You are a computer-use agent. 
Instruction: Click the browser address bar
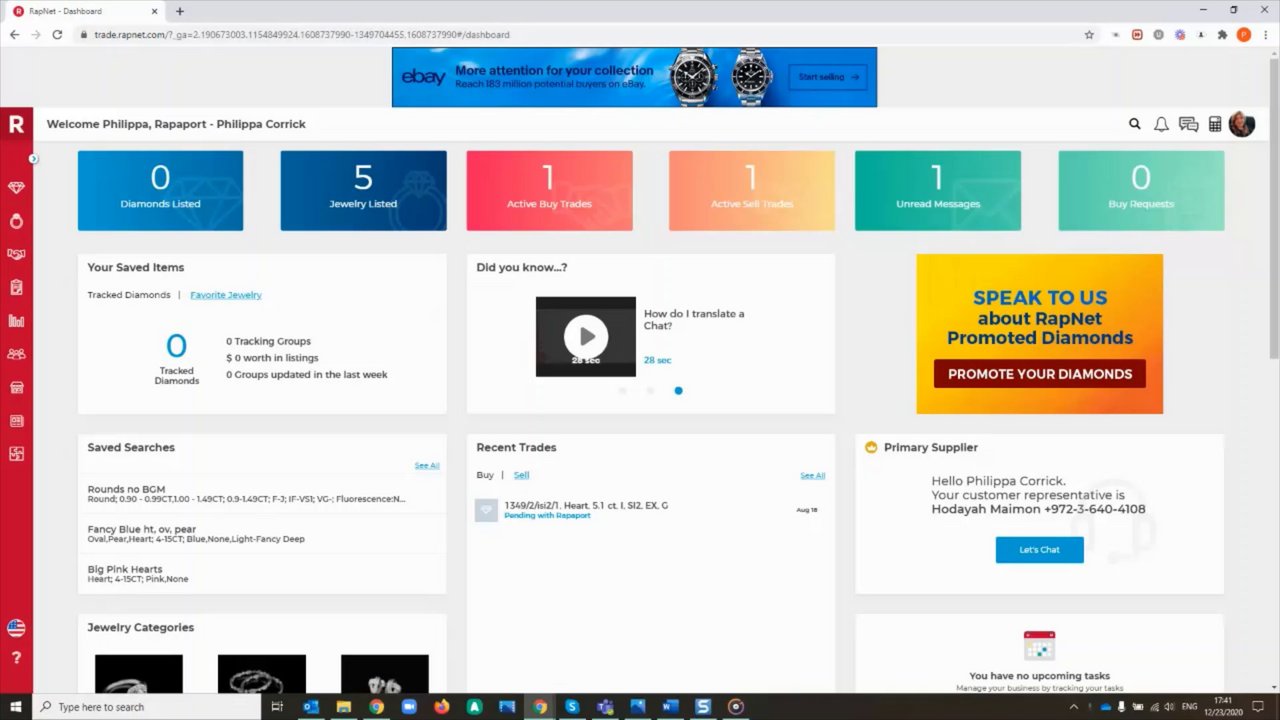tap(580, 34)
